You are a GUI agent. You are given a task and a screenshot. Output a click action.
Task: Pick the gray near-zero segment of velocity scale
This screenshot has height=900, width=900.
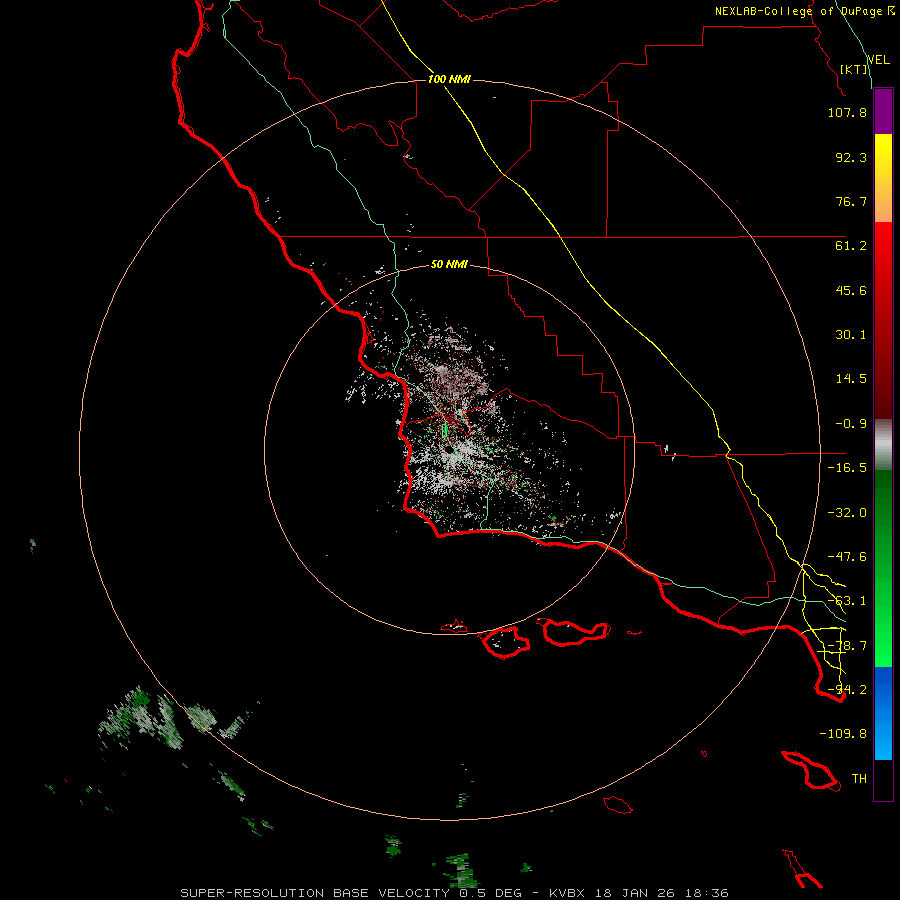point(883,445)
